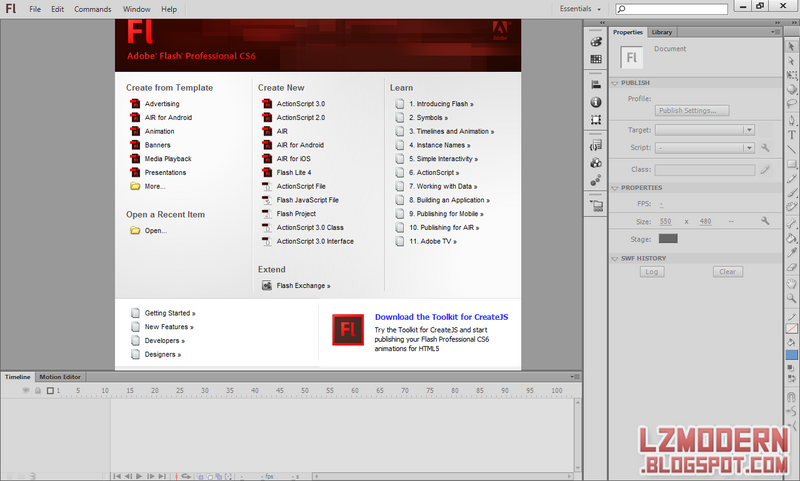
Task: Toggle Edit Multiple Frames button
Action: click(x=219, y=477)
